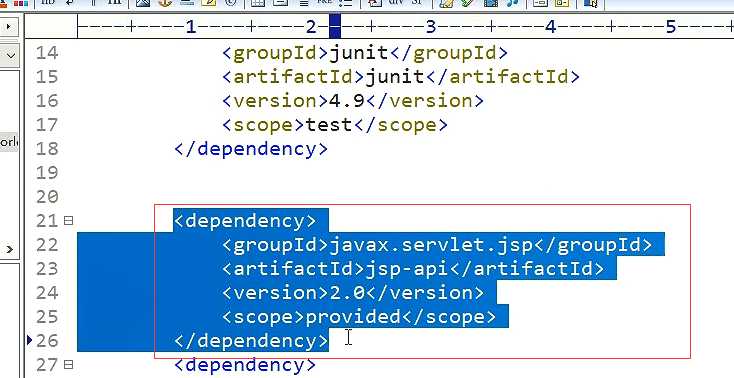Click line number 22 in the gutter
Screen dimensions: 734x378
point(47,245)
